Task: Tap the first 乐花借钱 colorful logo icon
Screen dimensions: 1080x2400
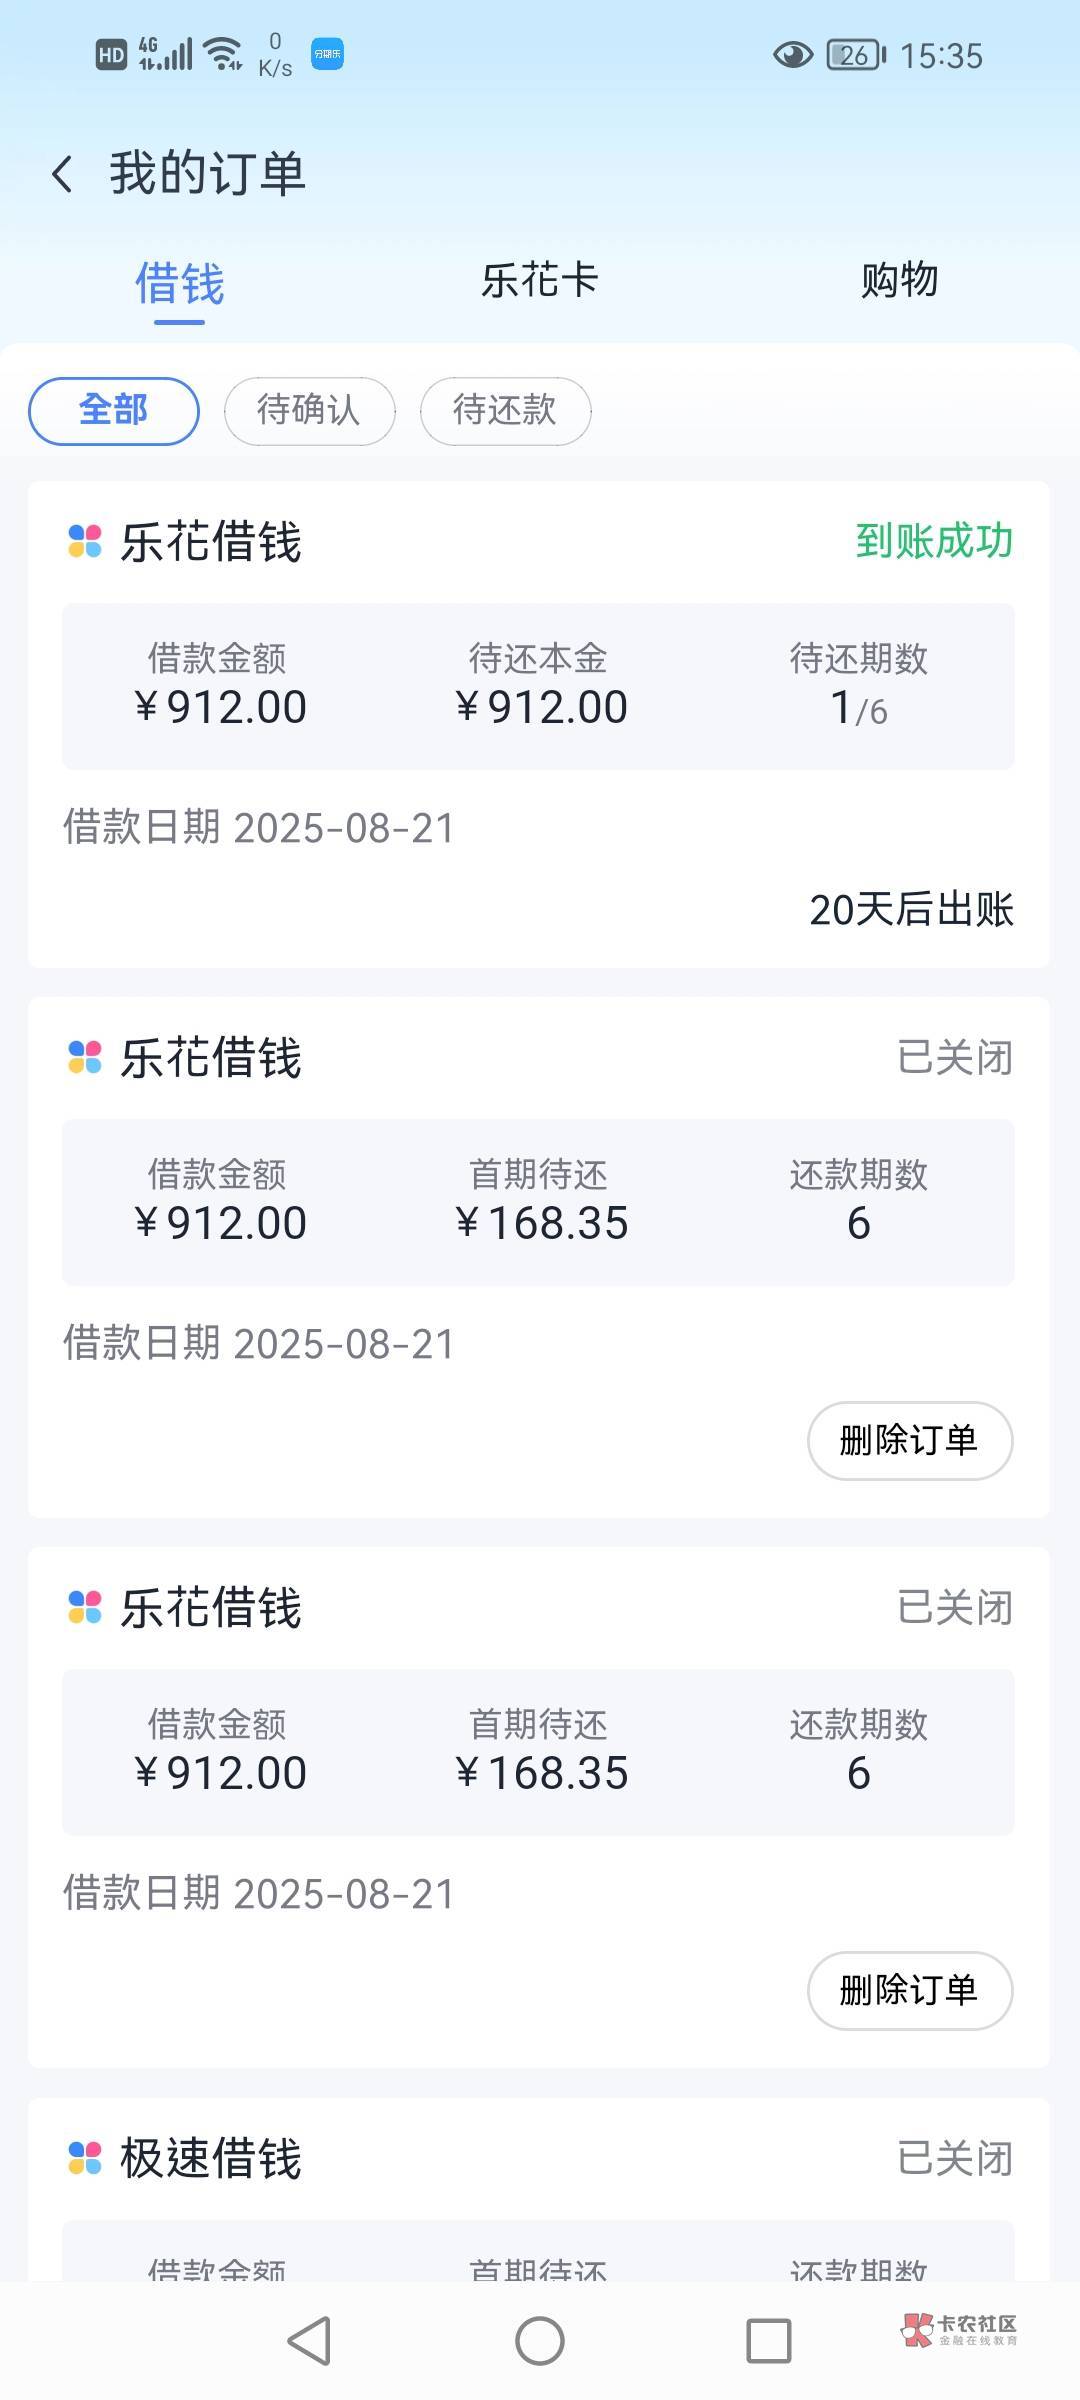Action: click(85, 541)
